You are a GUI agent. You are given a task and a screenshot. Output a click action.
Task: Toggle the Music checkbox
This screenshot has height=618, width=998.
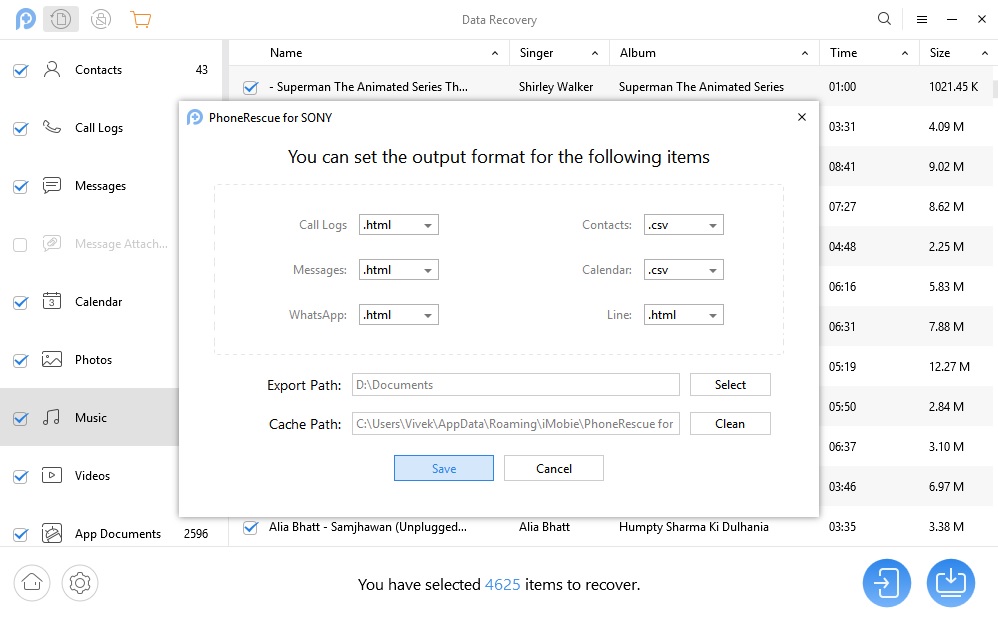click(x=20, y=418)
